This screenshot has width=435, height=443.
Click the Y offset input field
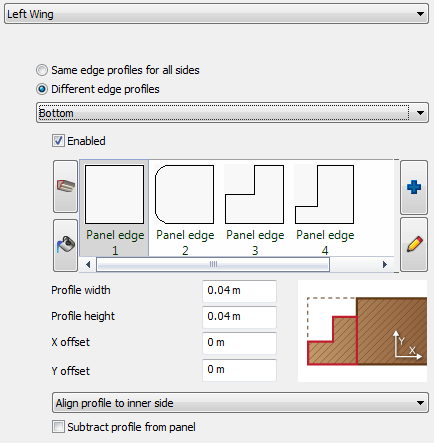coord(239,370)
